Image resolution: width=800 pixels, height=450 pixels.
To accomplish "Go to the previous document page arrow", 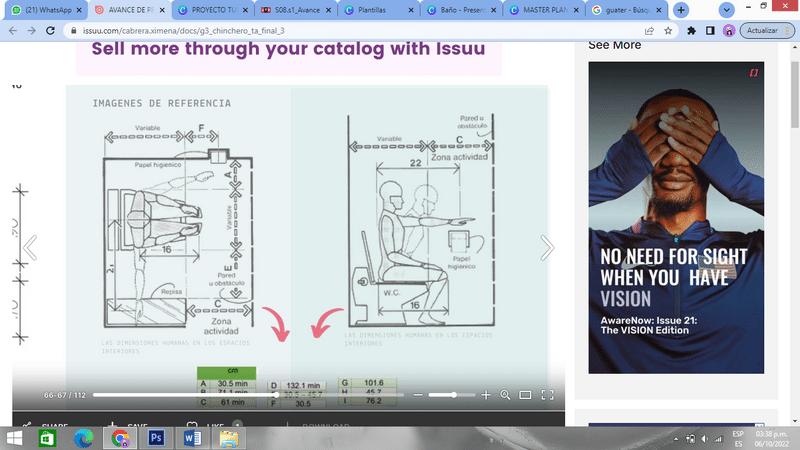I will click(30, 248).
